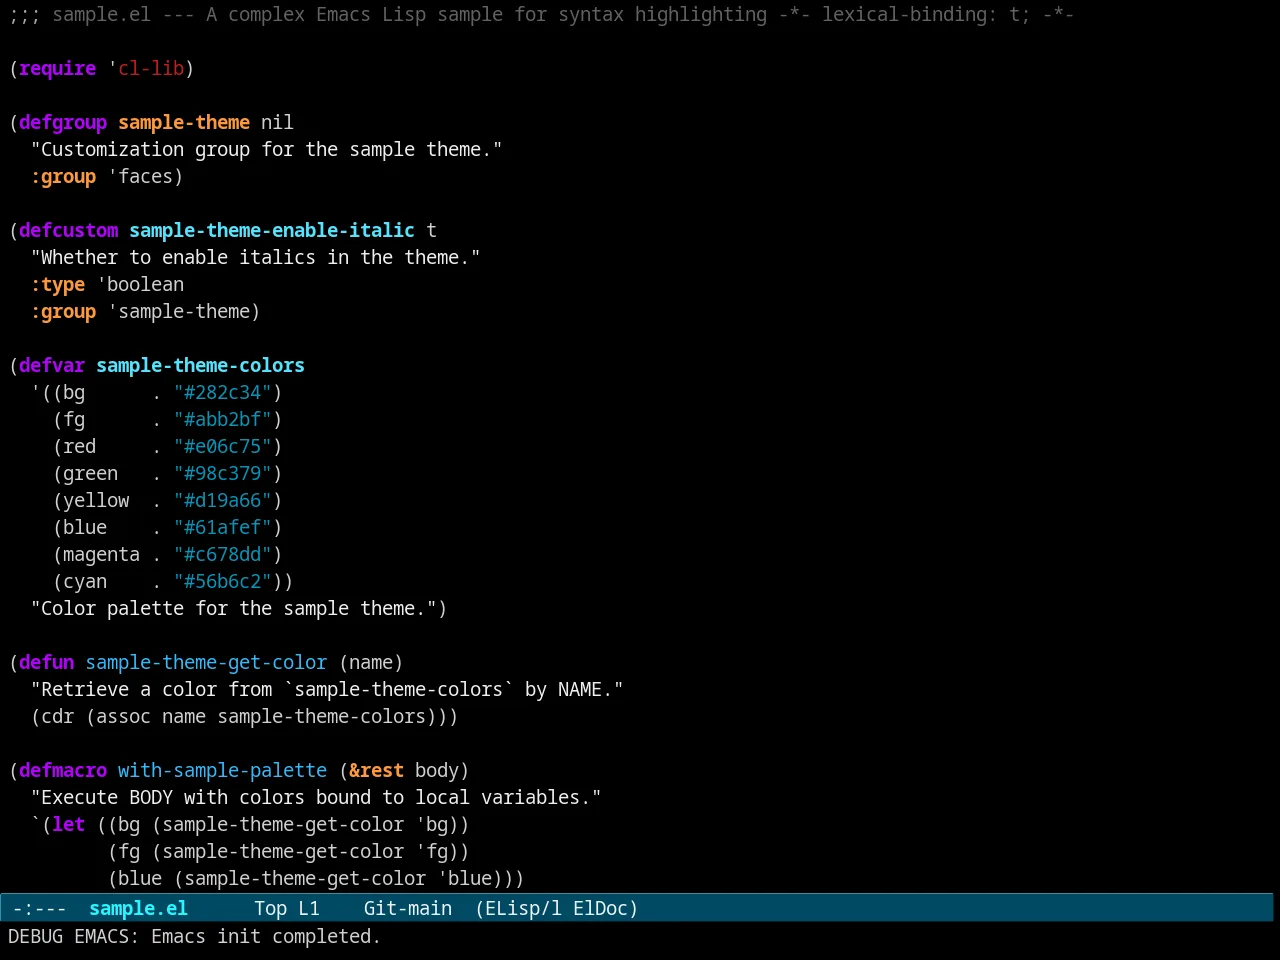Viewport: 1280px width, 960px height.
Task: Click the 'cyan' key in the palette
Action: click(85, 581)
